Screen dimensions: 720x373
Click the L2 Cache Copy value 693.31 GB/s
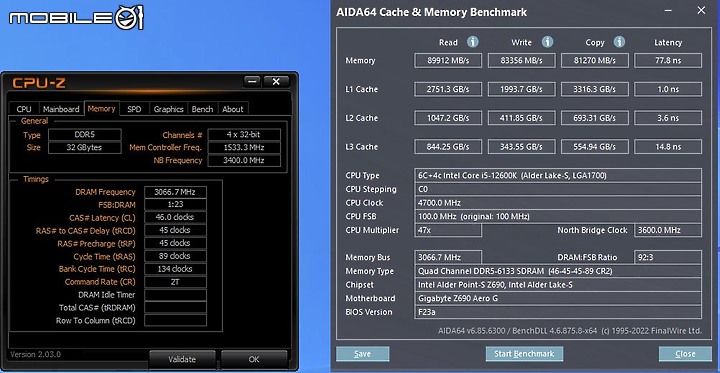tap(595, 118)
